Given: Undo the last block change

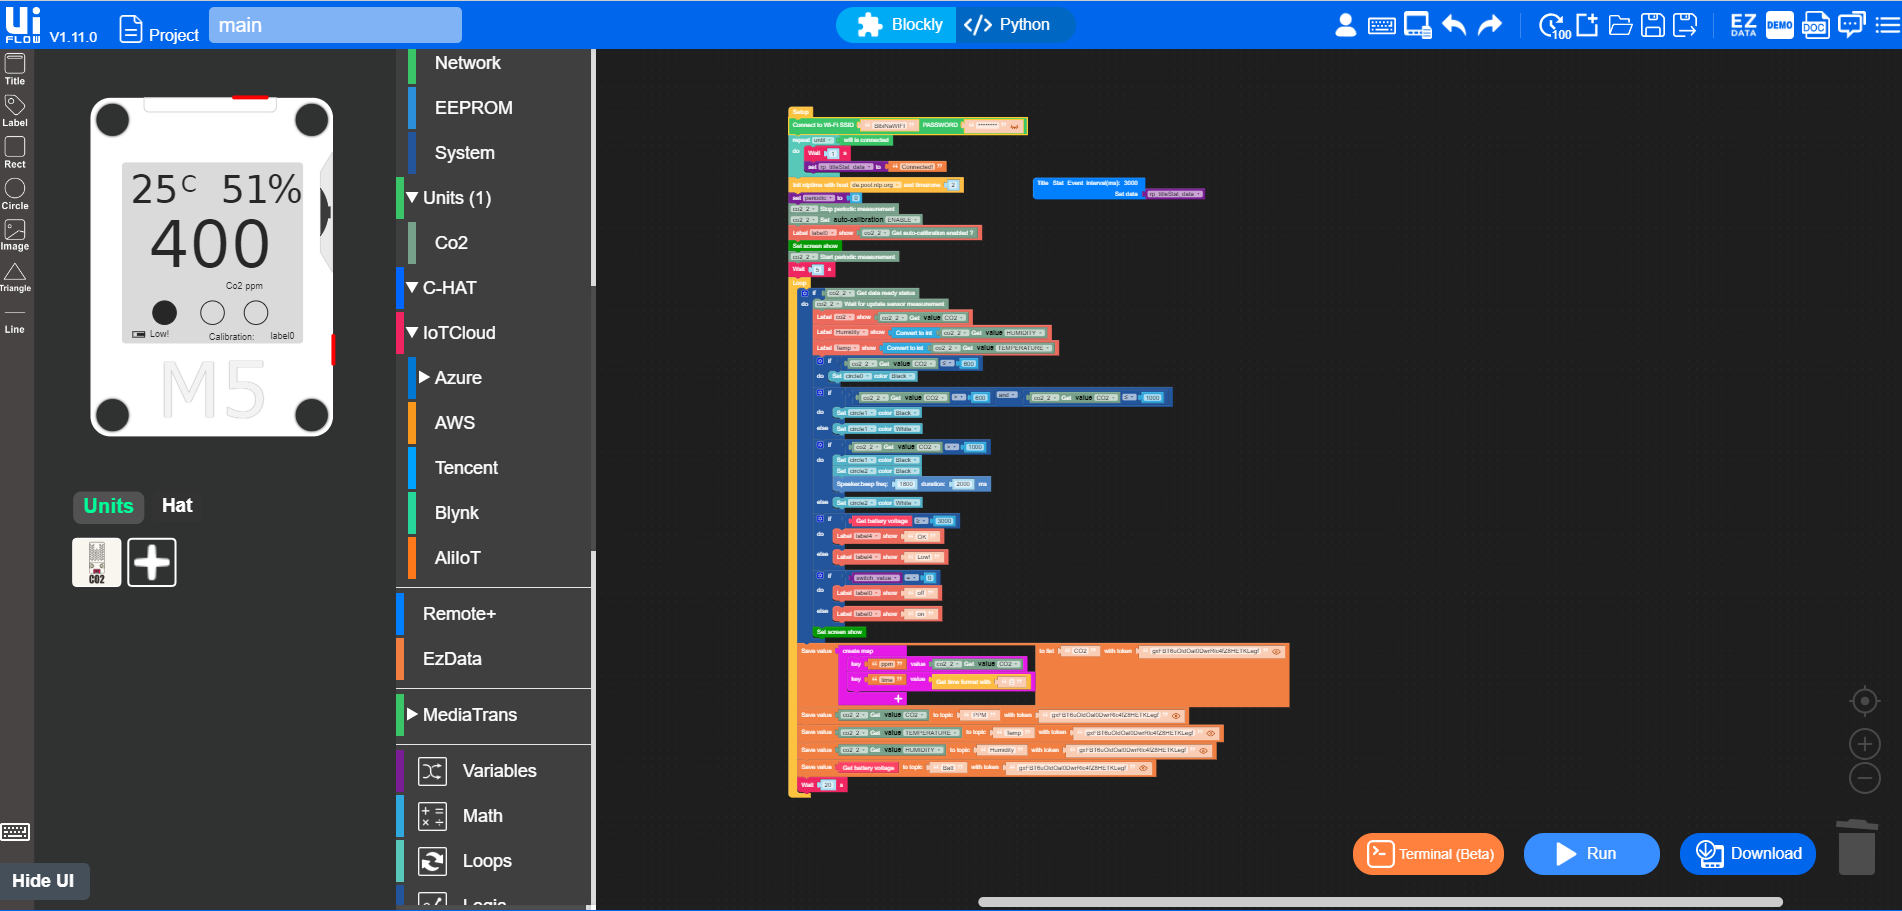Looking at the screenshot, I should pos(1454,26).
